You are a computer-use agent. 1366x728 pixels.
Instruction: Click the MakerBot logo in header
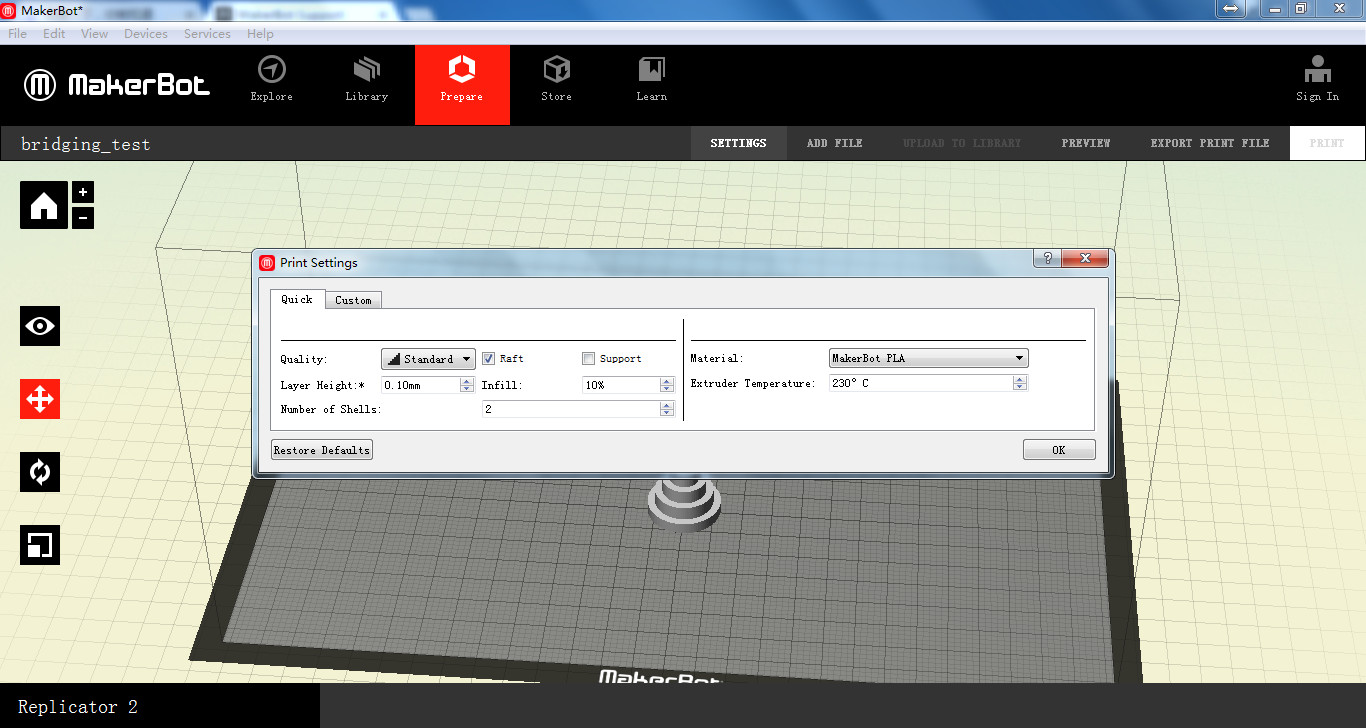pos(117,85)
